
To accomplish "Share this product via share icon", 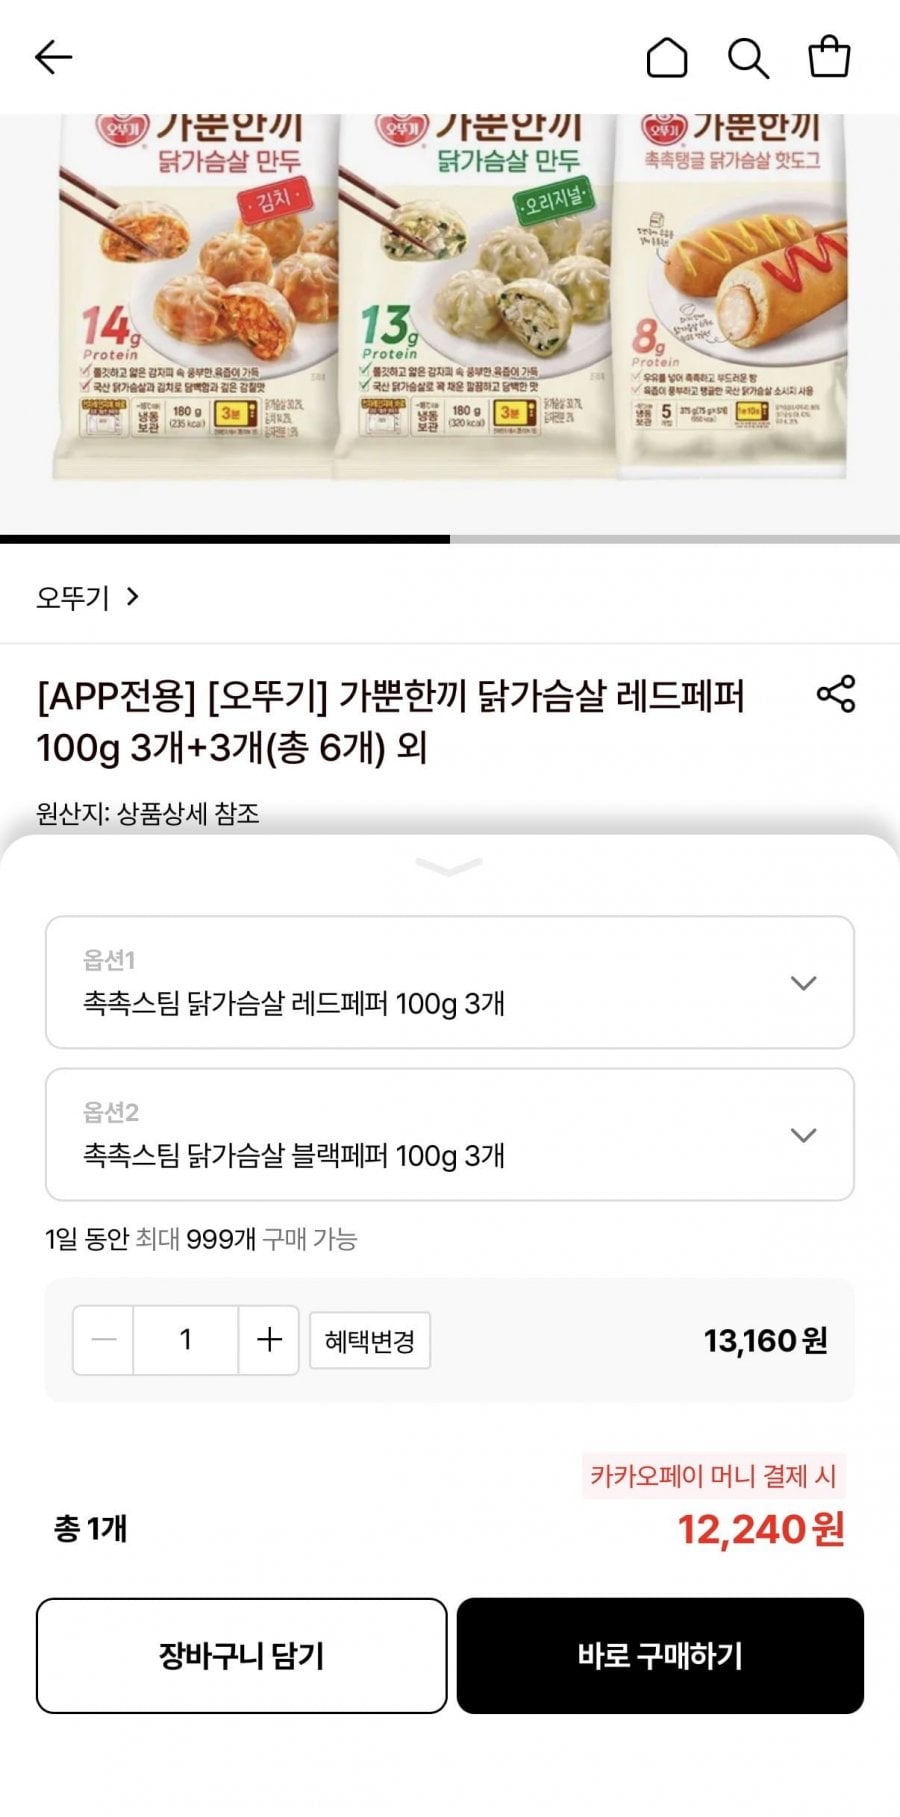I will pyautogui.click(x=836, y=694).
